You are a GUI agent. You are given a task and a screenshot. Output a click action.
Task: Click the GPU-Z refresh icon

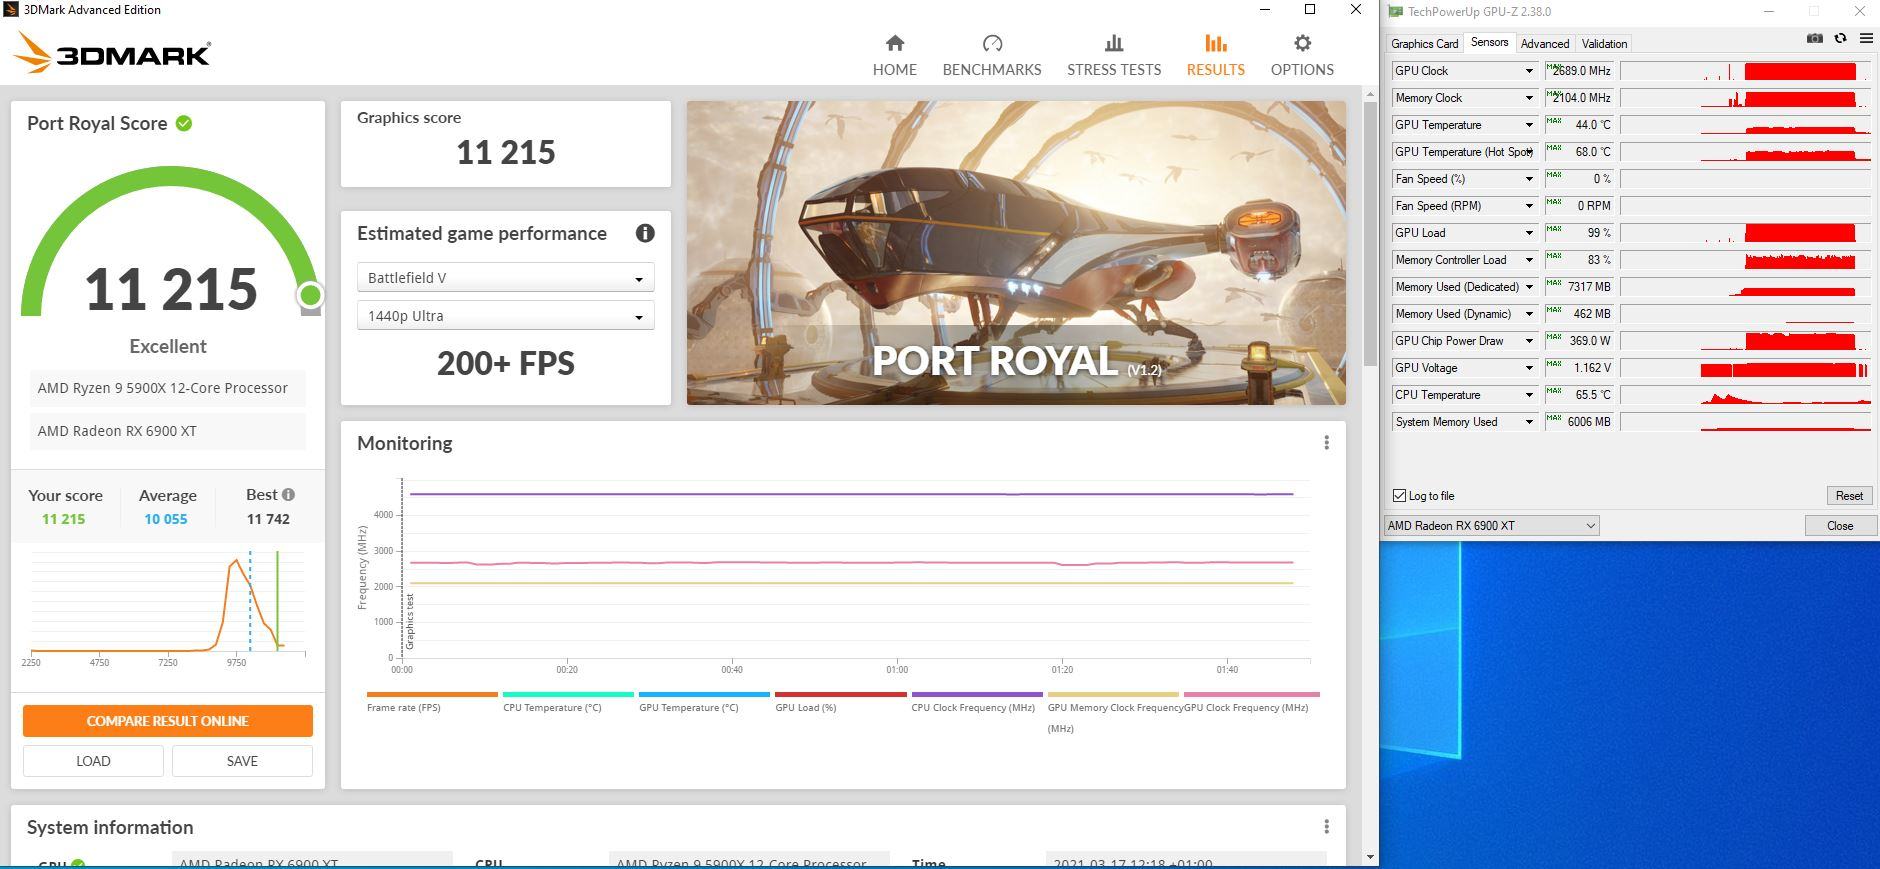coord(1840,39)
